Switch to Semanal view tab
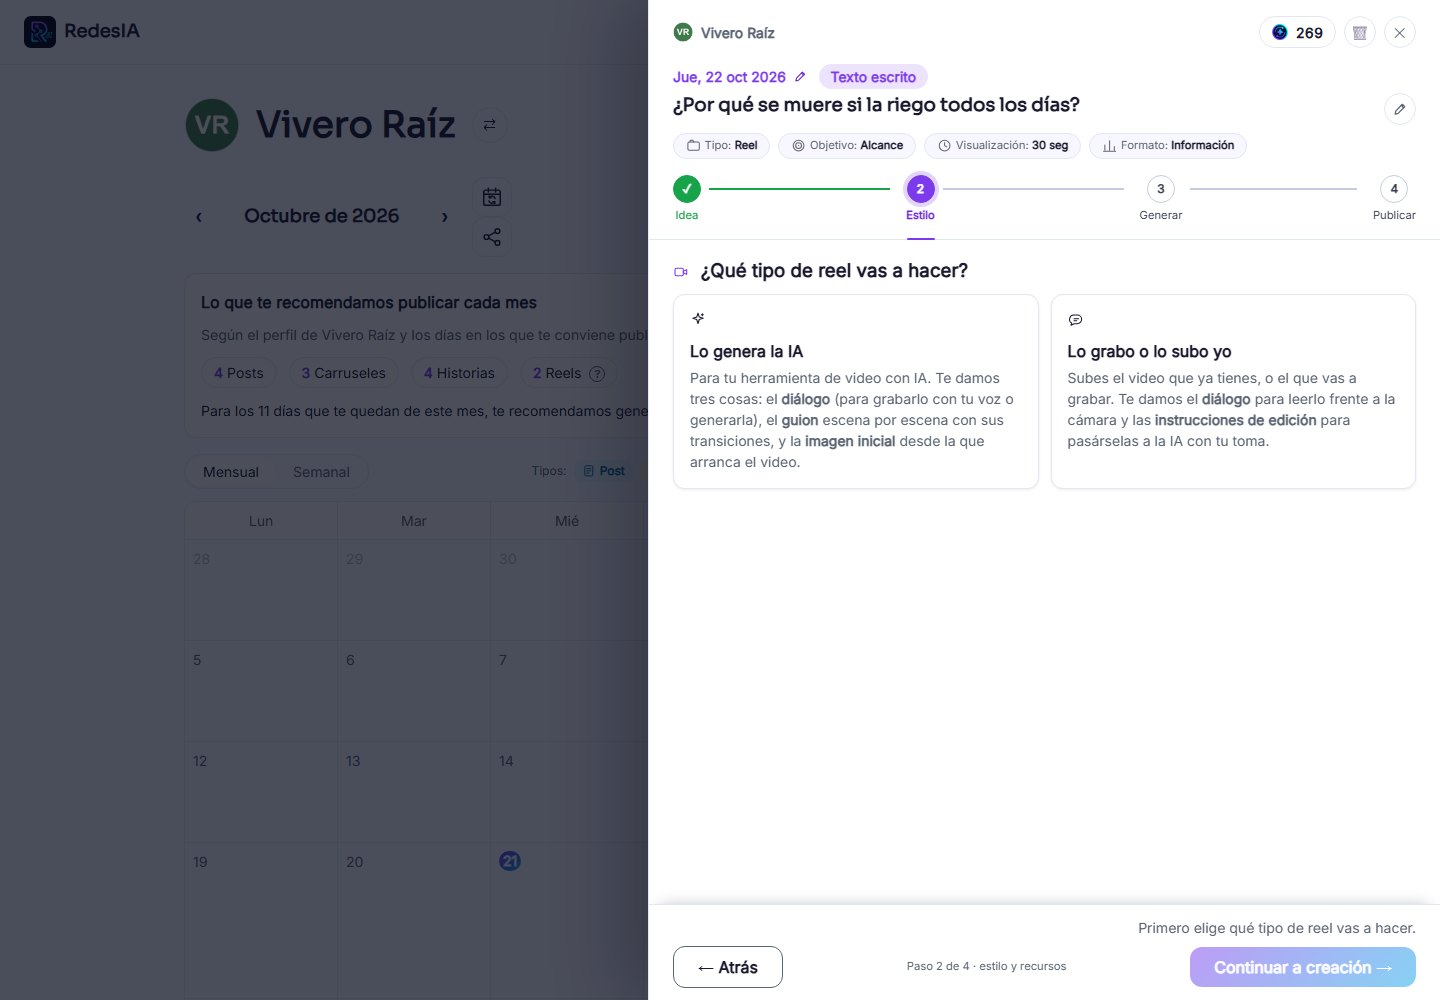Viewport: 1440px width, 1000px height. [x=321, y=472]
